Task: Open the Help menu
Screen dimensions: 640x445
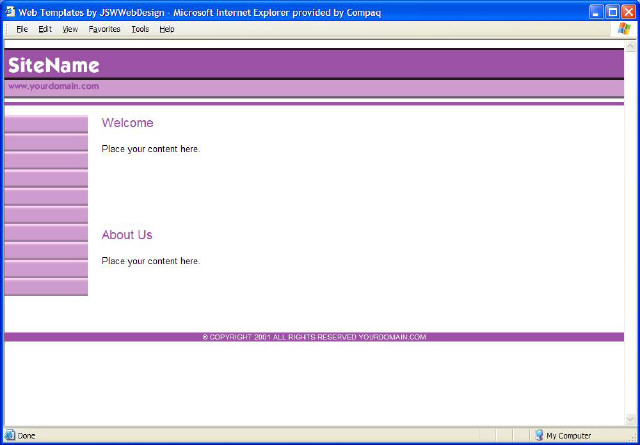Action: 167,29
